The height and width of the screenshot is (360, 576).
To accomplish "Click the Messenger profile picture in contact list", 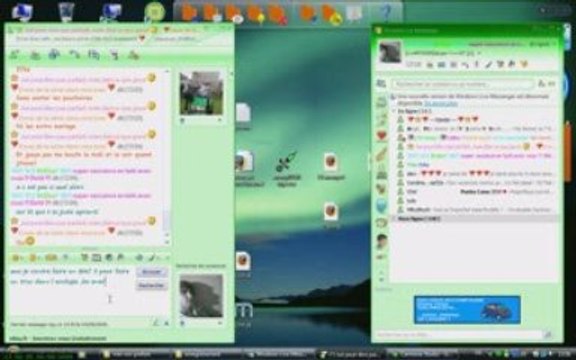I will click(x=390, y=52).
